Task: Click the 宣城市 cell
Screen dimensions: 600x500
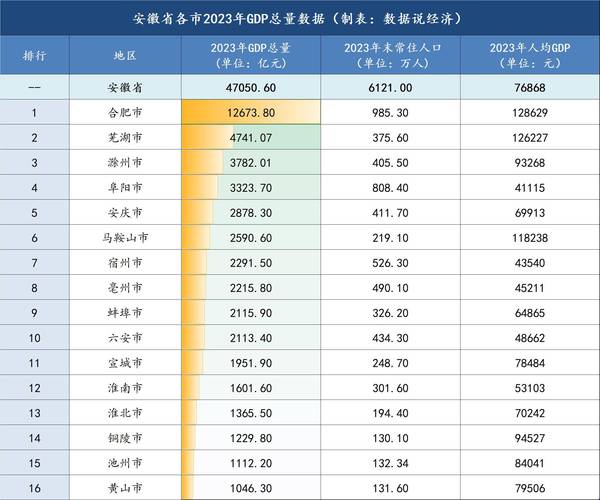Action: tap(125, 363)
